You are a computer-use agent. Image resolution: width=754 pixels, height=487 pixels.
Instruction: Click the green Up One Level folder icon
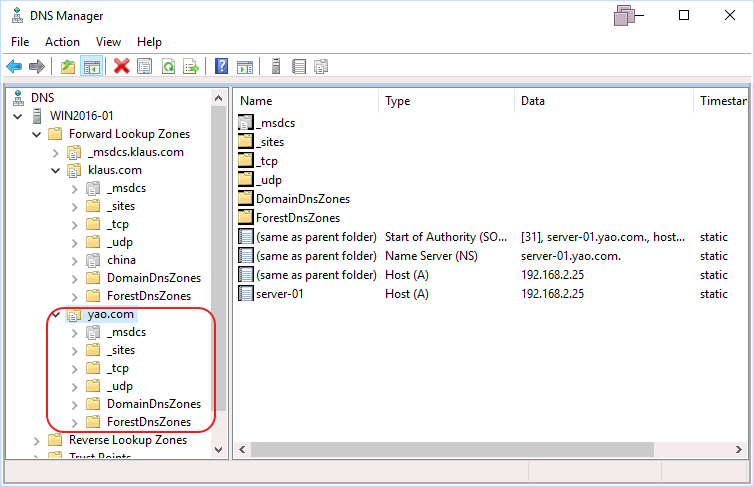pos(67,66)
